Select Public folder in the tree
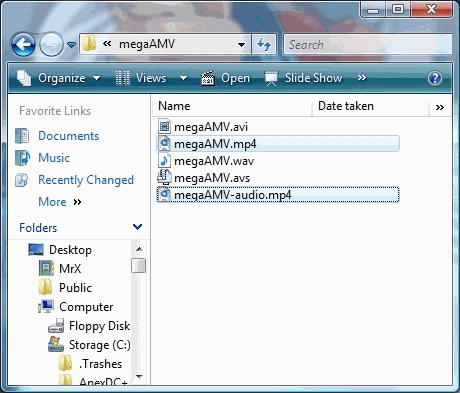This screenshot has height=393, width=460. click(75, 288)
